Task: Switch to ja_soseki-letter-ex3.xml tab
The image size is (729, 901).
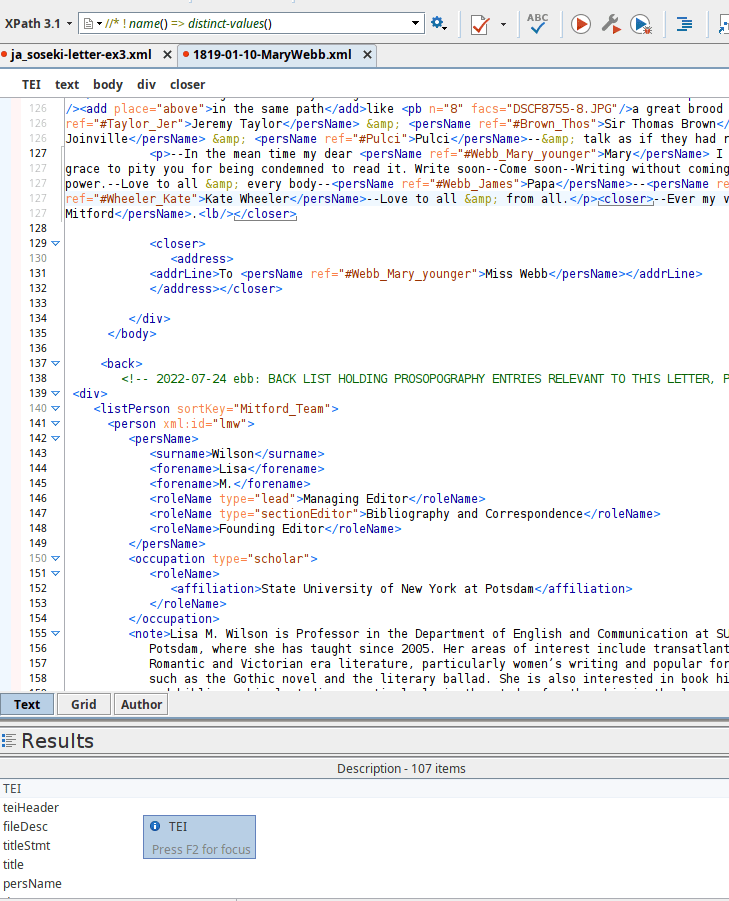Action: pos(80,55)
